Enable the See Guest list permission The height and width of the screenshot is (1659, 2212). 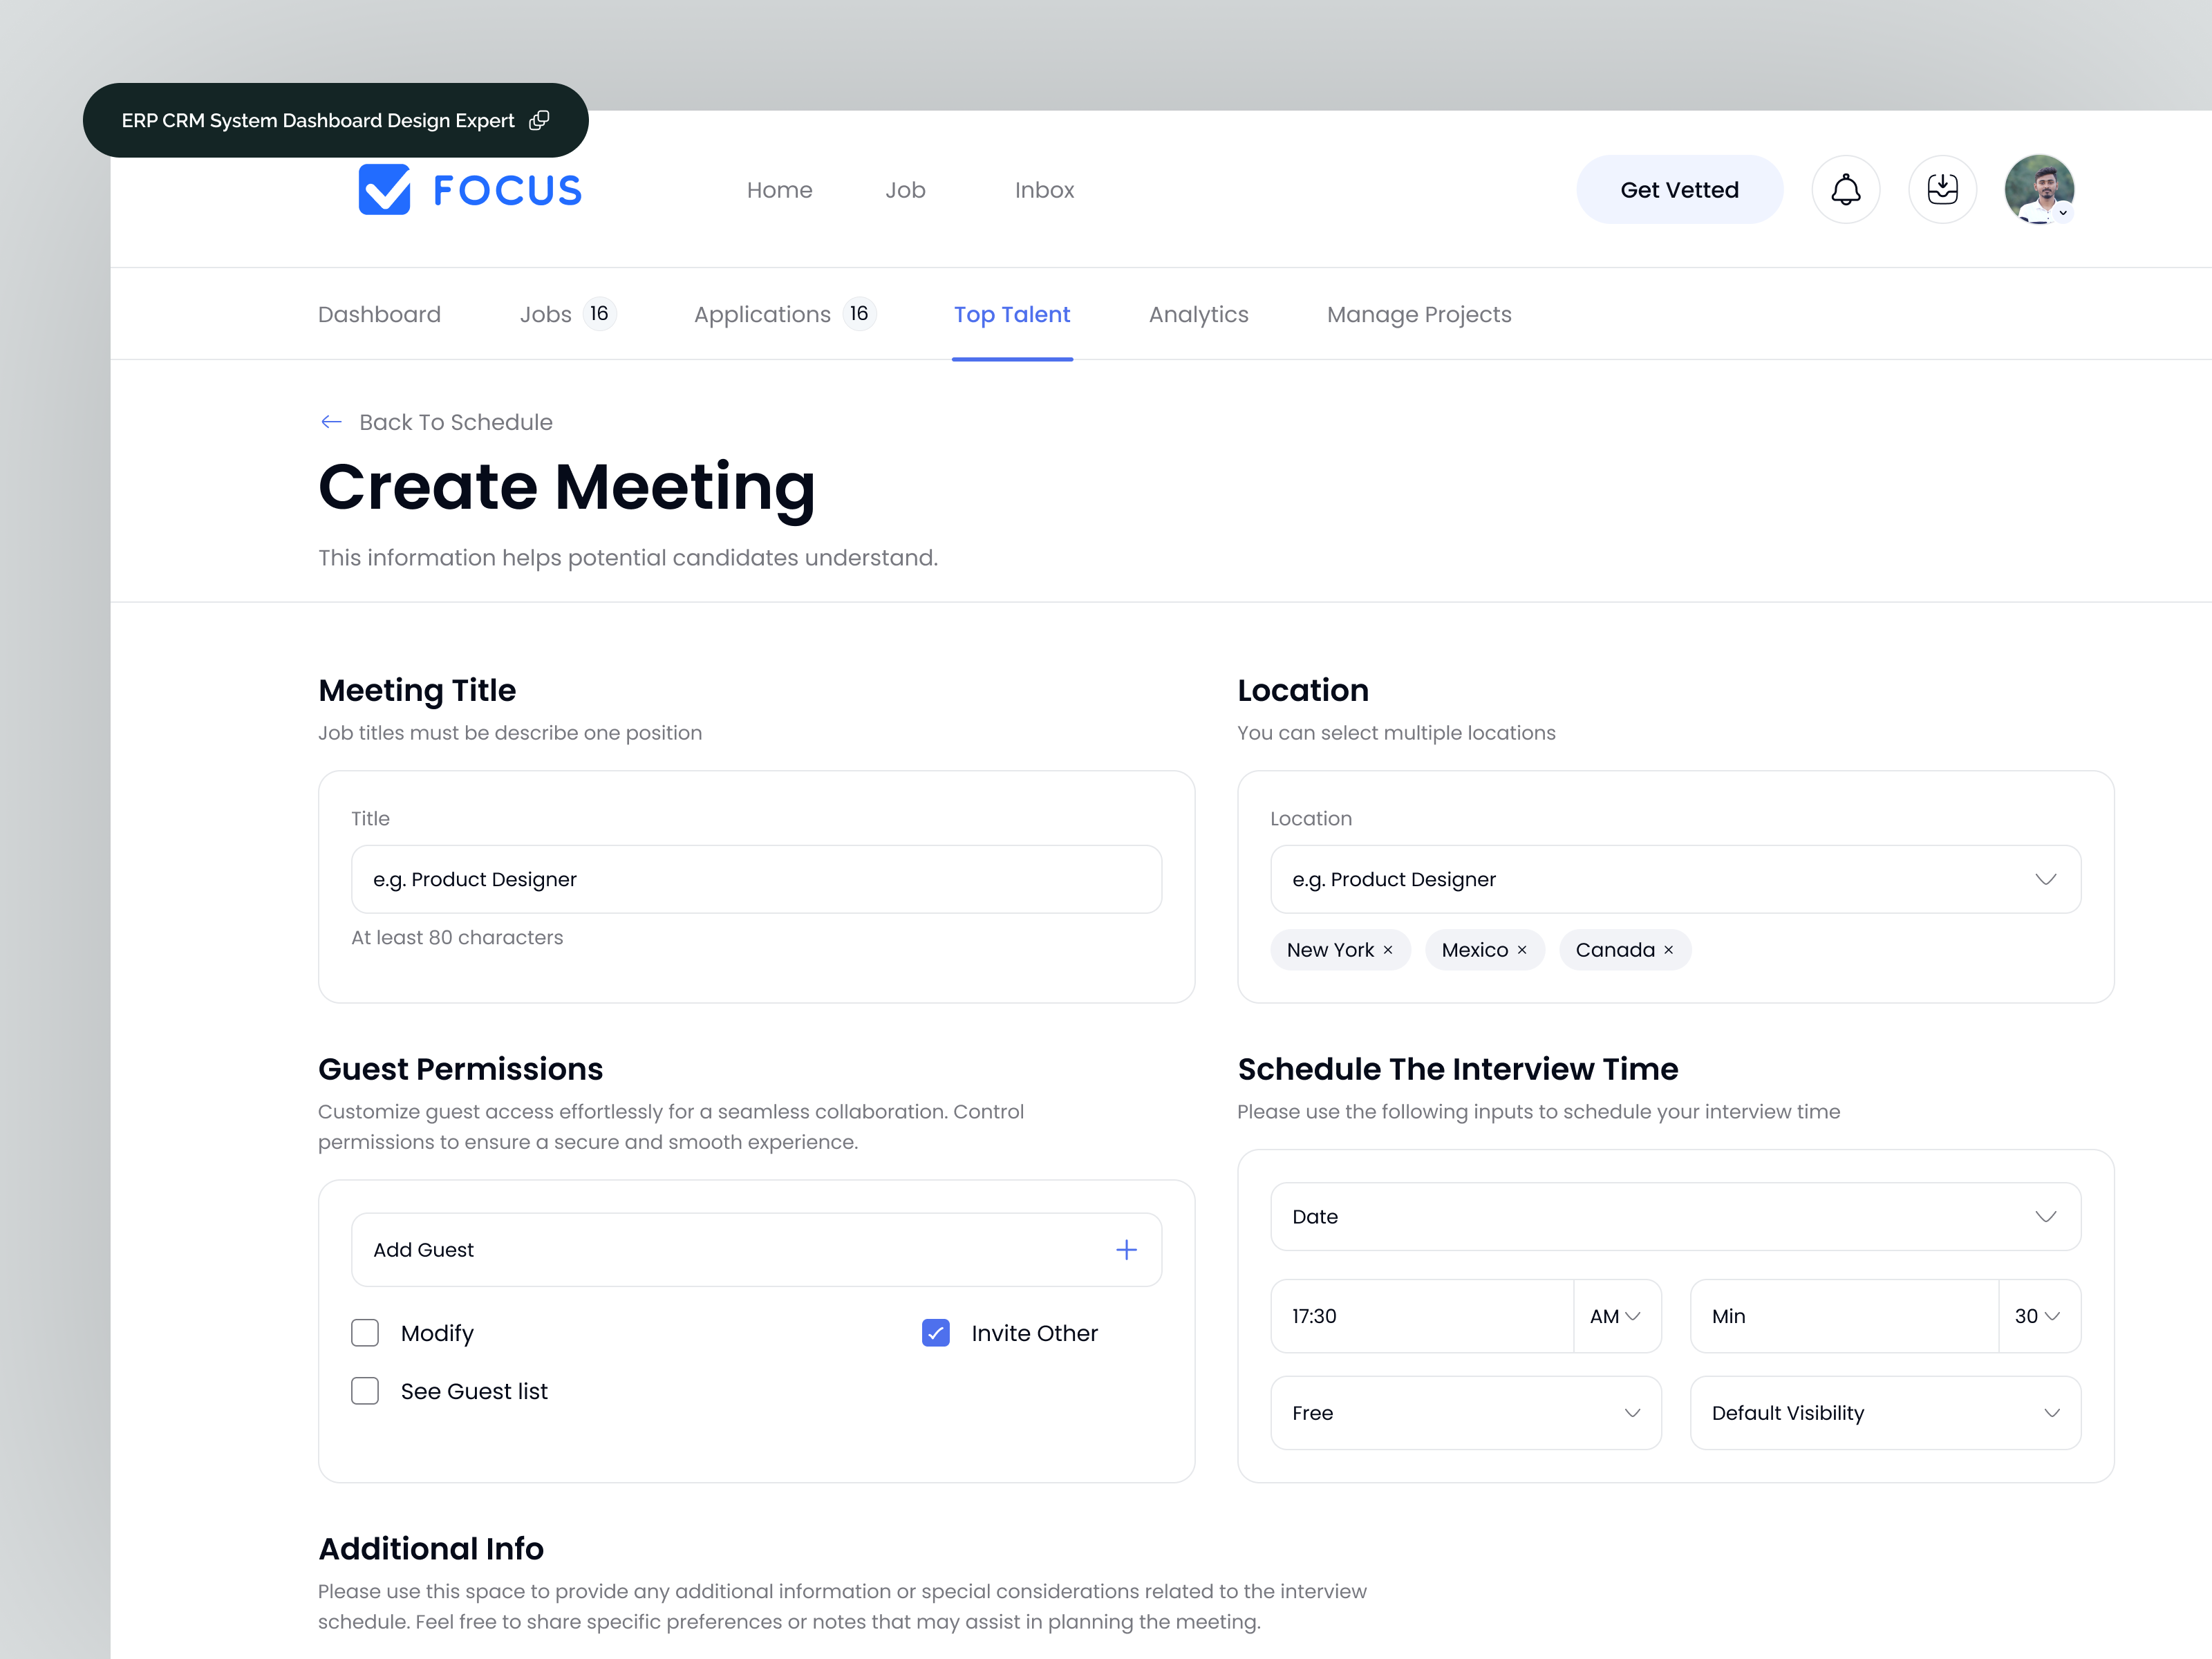tap(365, 1390)
